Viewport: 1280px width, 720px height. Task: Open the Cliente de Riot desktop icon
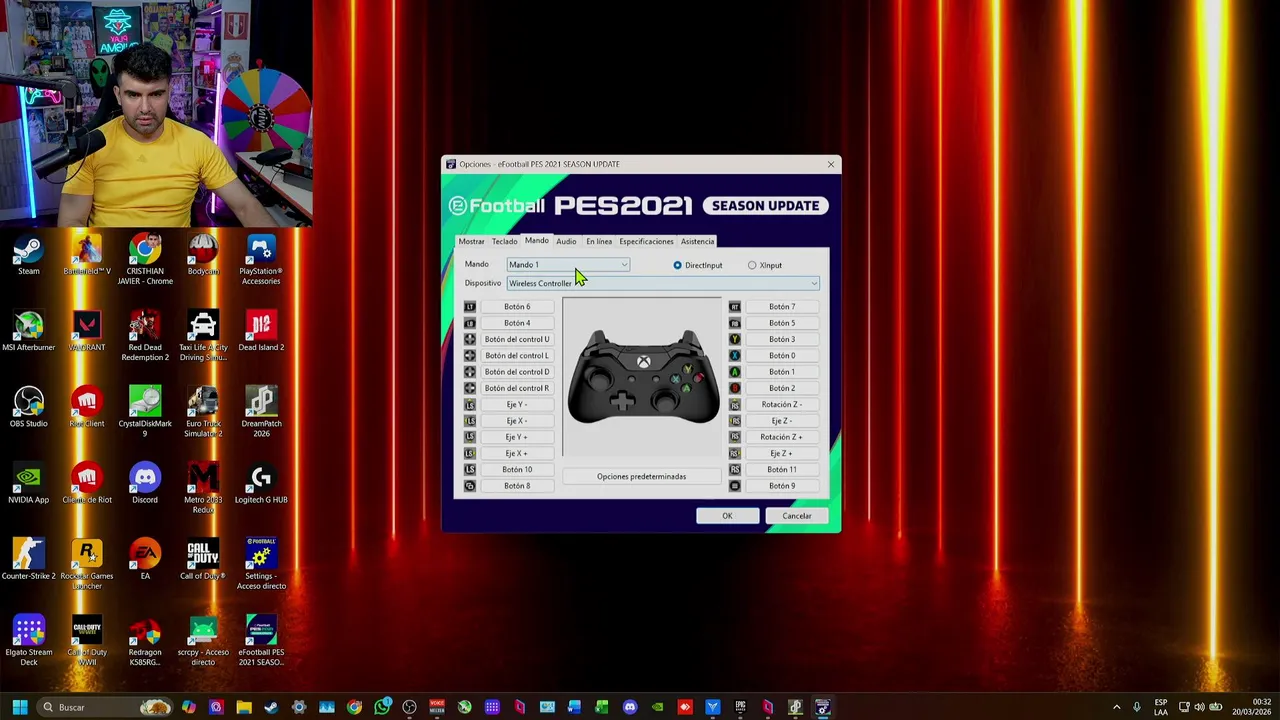coord(87,483)
